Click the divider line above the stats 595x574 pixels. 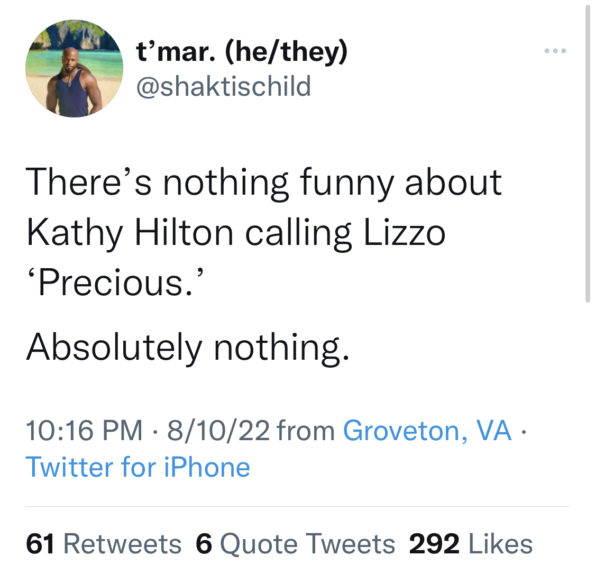click(x=297, y=506)
